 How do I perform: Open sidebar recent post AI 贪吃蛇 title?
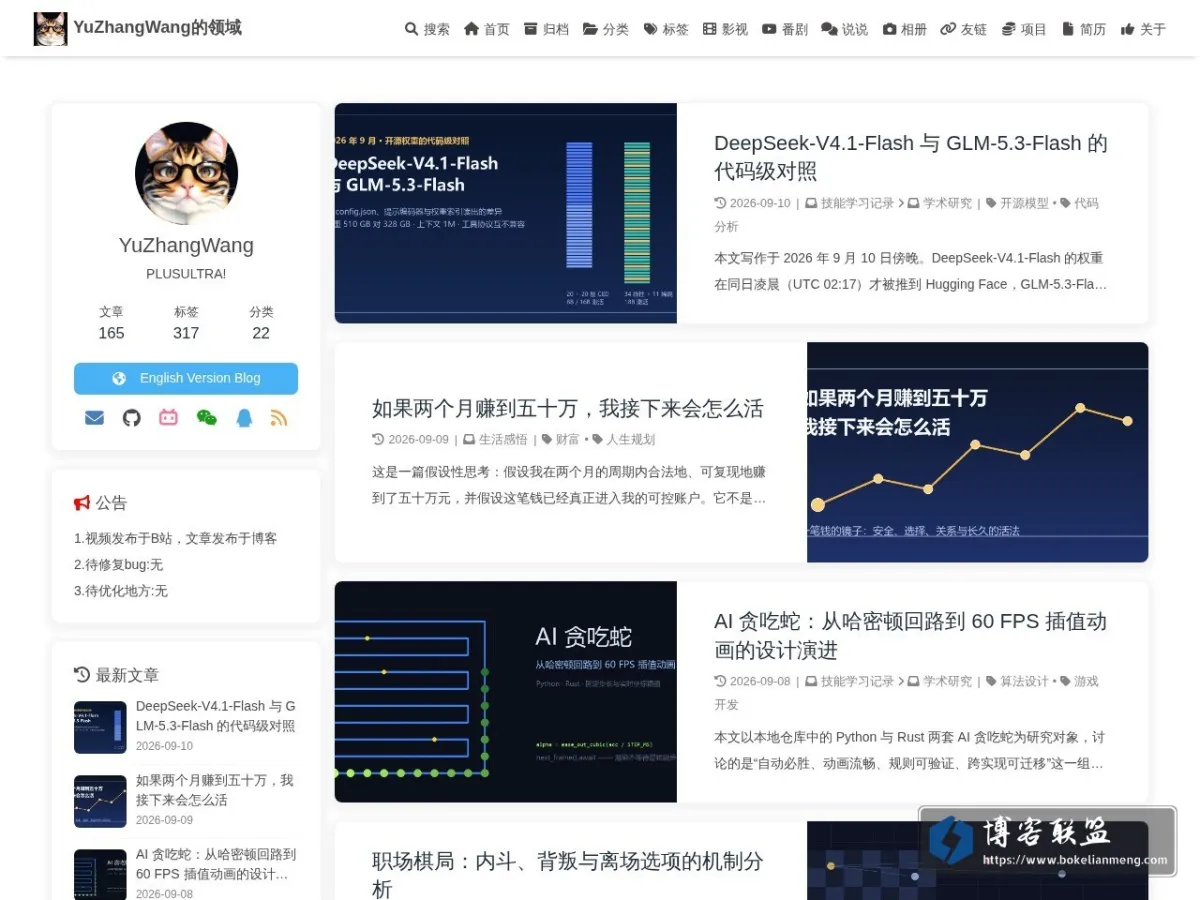tap(216, 864)
